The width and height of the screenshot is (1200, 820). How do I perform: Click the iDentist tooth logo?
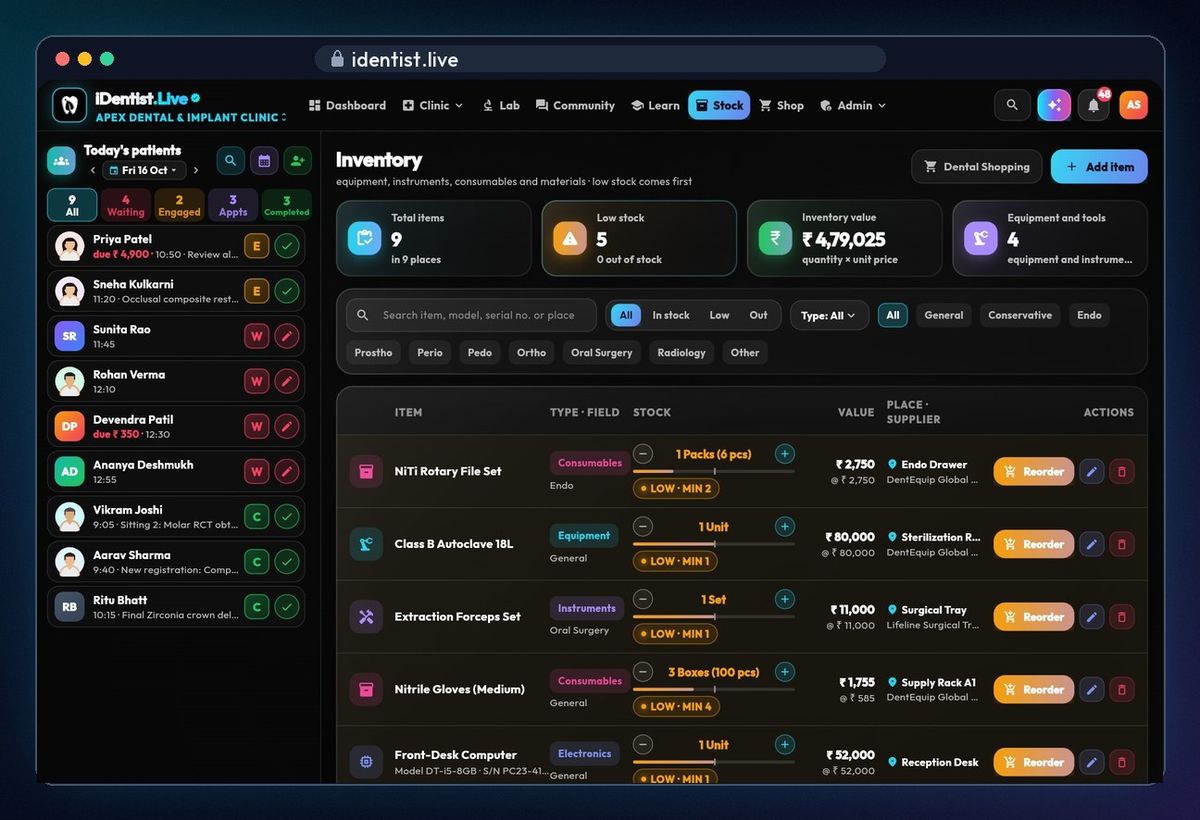click(x=69, y=105)
